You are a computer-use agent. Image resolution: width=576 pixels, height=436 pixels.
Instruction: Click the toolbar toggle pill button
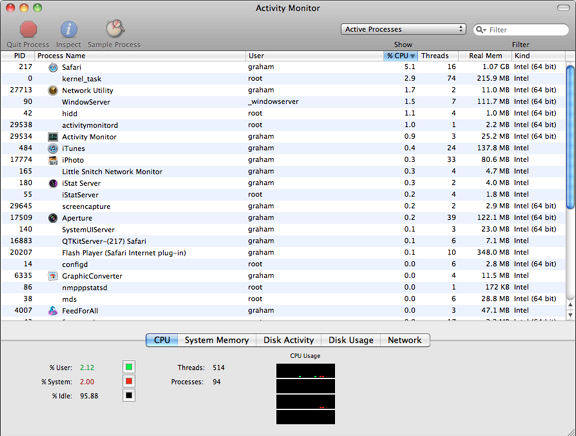563,8
